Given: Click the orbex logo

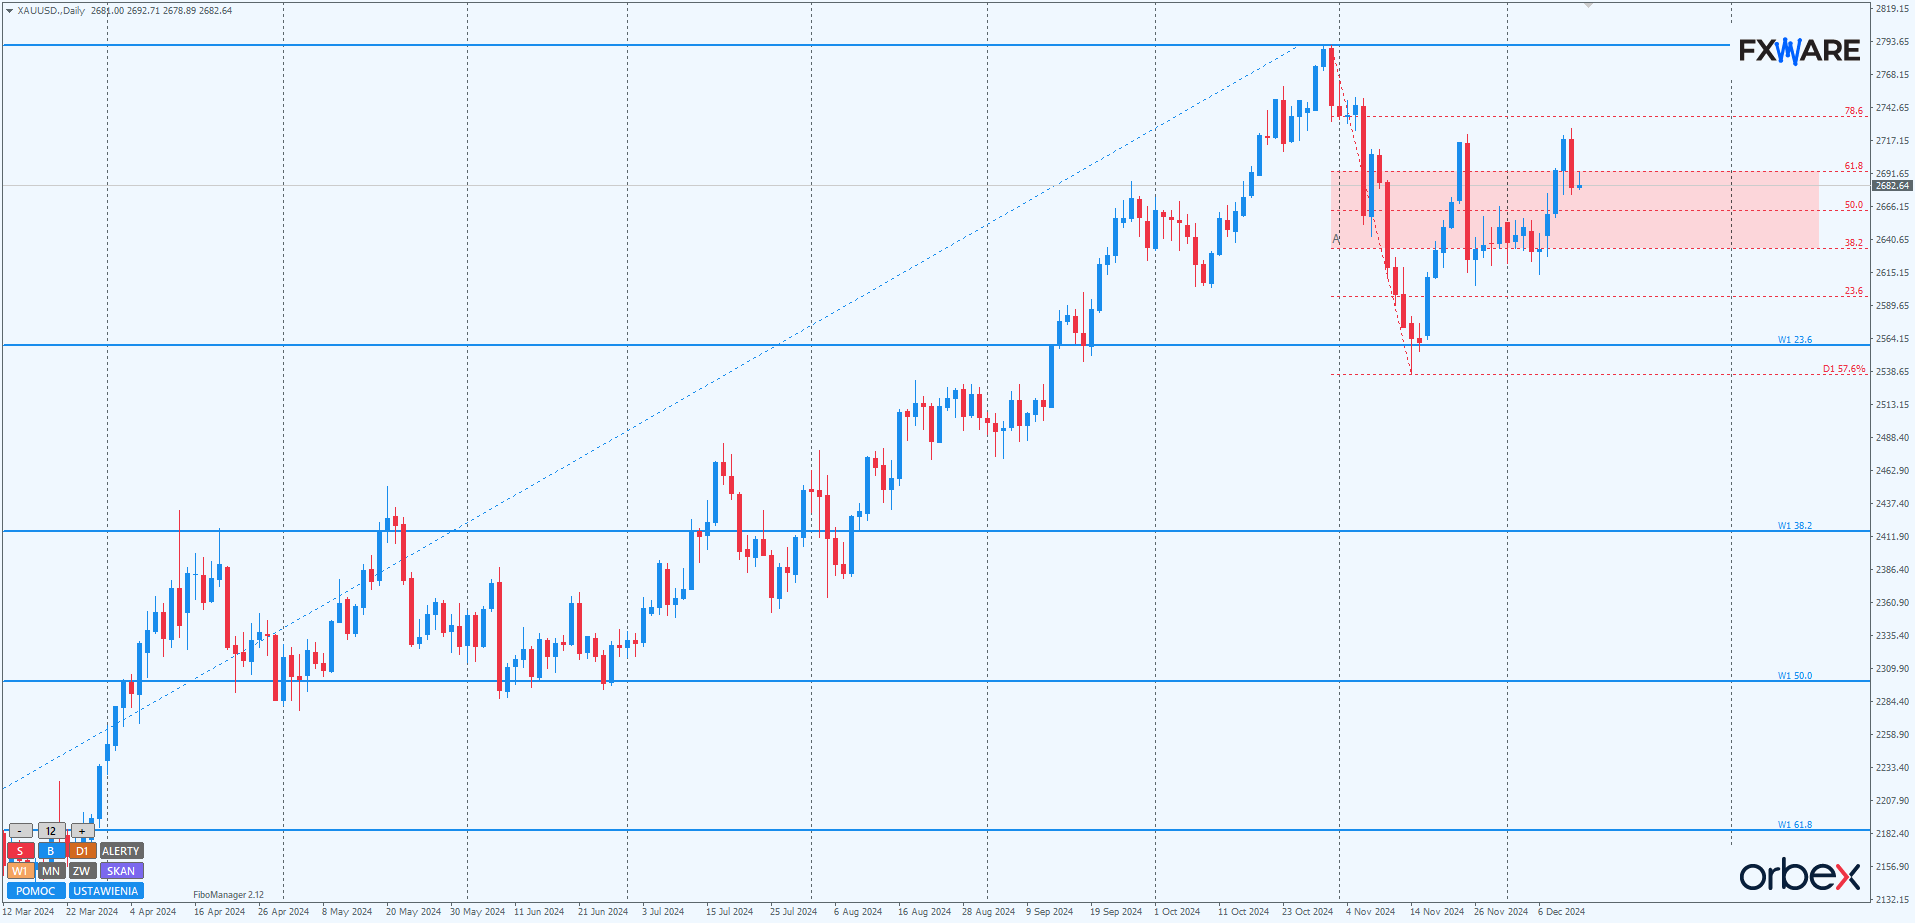Looking at the screenshot, I should (1799, 876).
